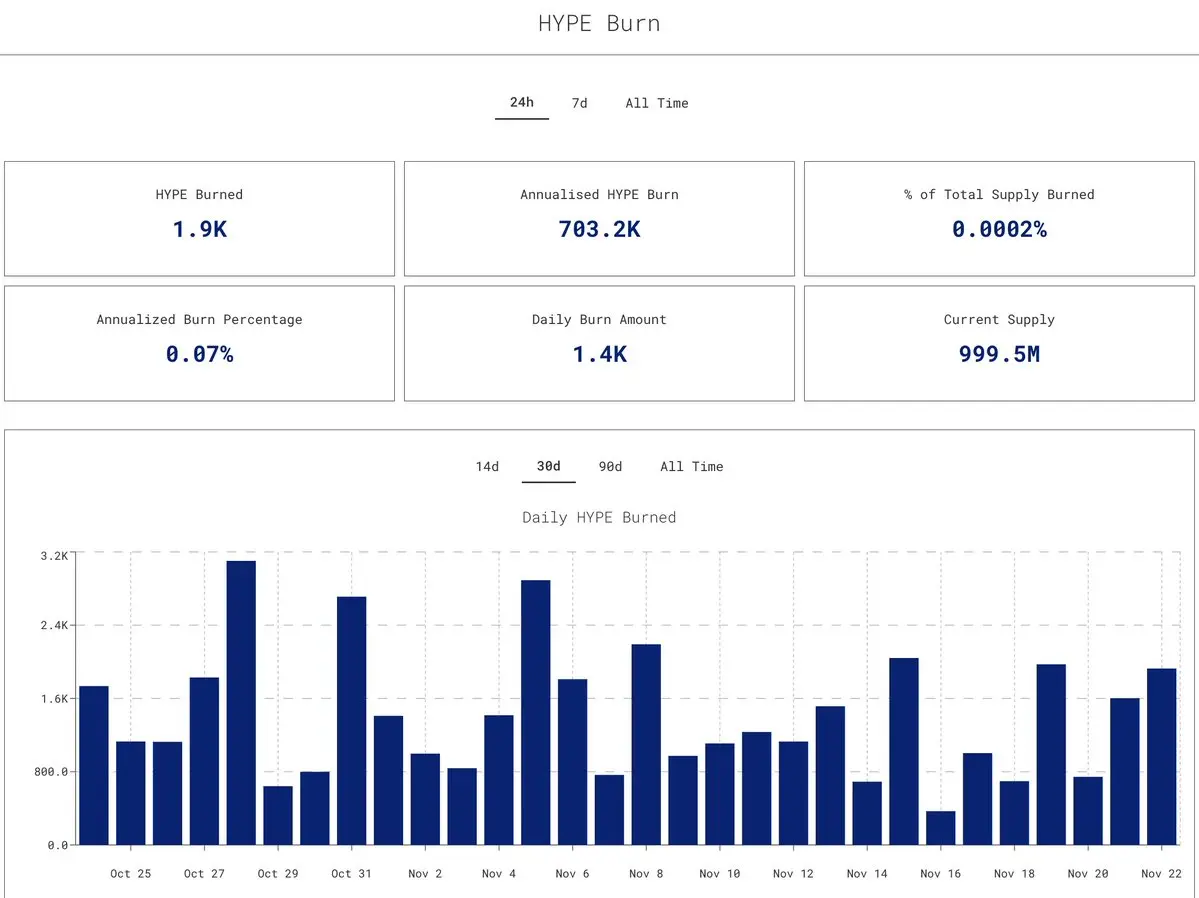Click the tallest bar on Oct 28
This screenshot has width=1199, height=898.
pos(242,703)
